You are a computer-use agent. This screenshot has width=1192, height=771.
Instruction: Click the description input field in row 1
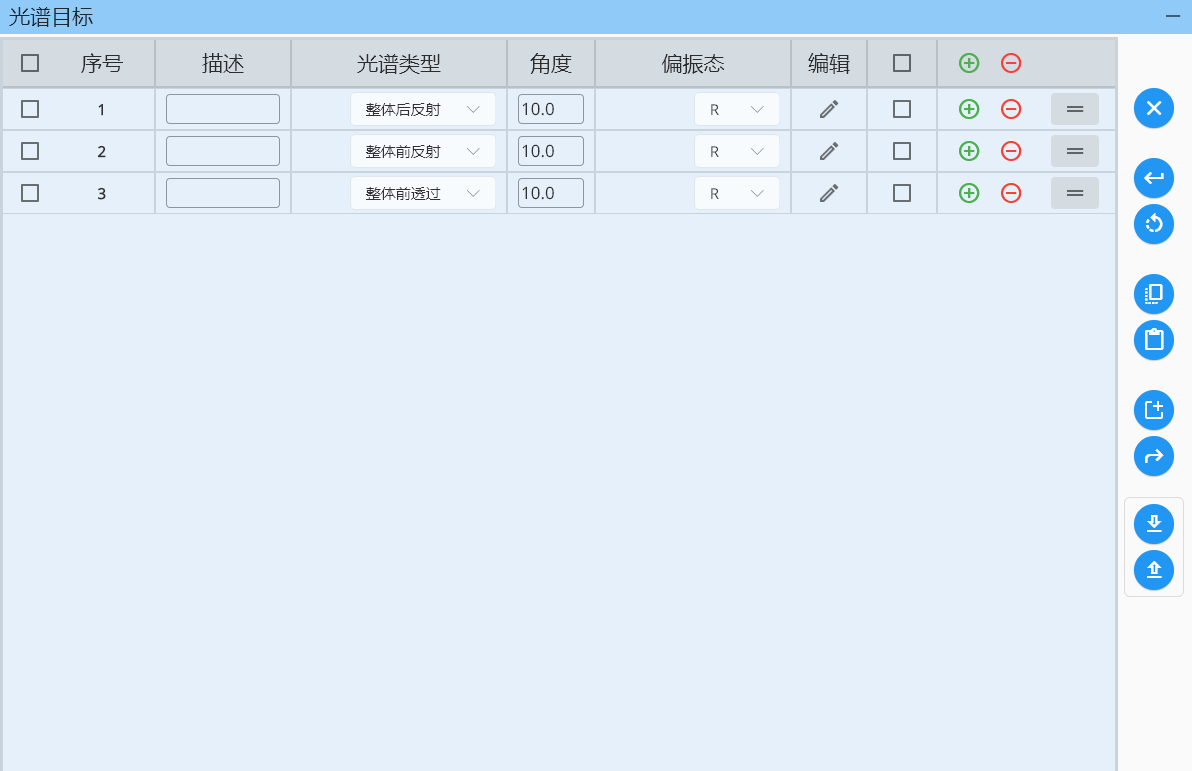coord(222,109)
